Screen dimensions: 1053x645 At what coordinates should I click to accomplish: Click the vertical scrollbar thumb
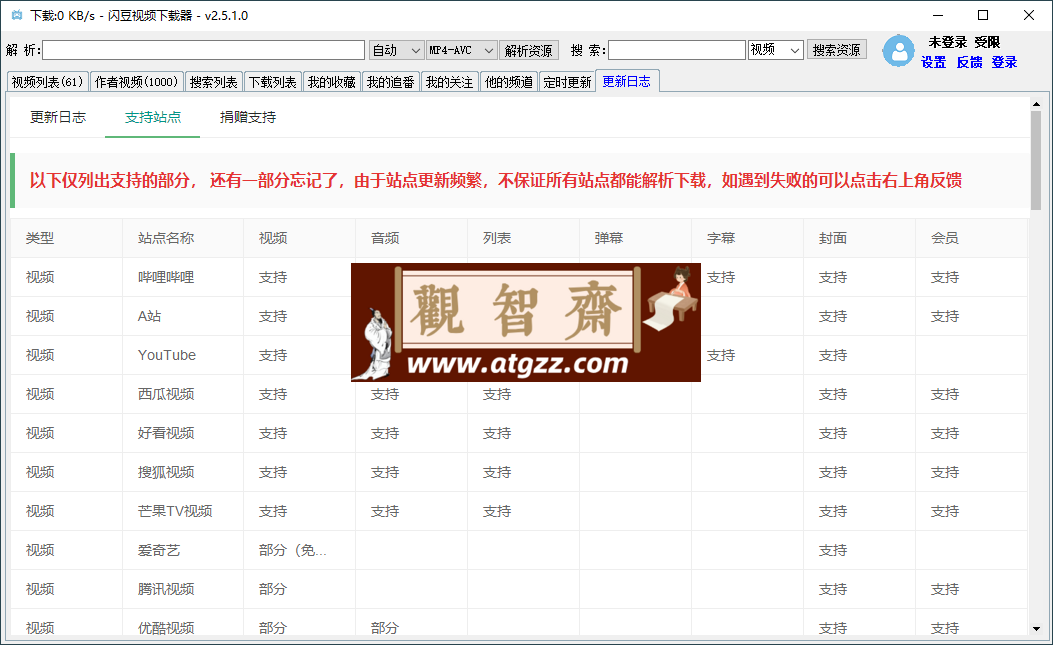1036,161
